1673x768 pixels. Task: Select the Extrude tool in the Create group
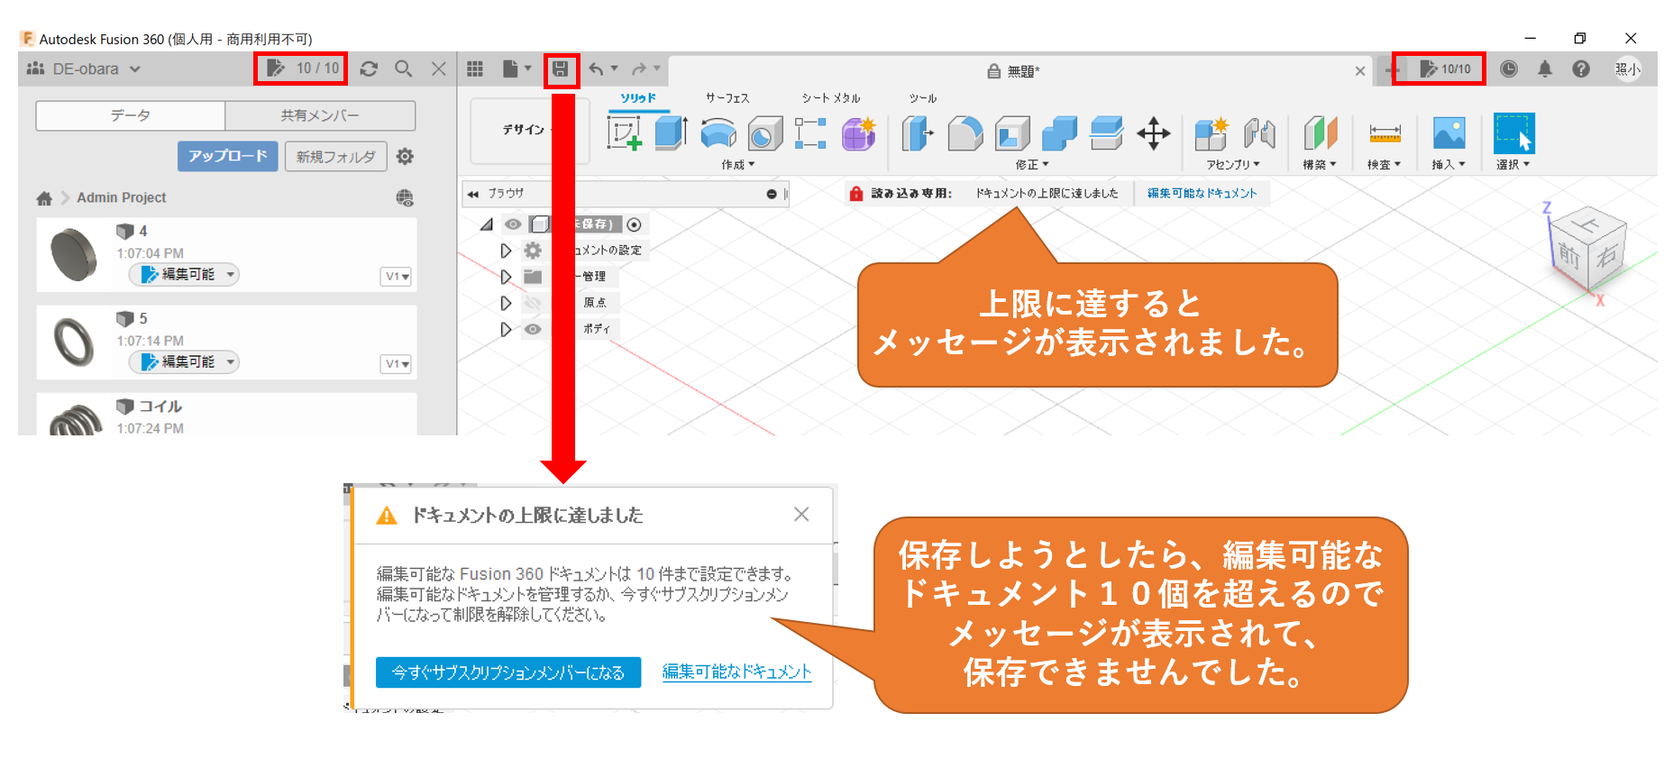click(x=670, y=133)
